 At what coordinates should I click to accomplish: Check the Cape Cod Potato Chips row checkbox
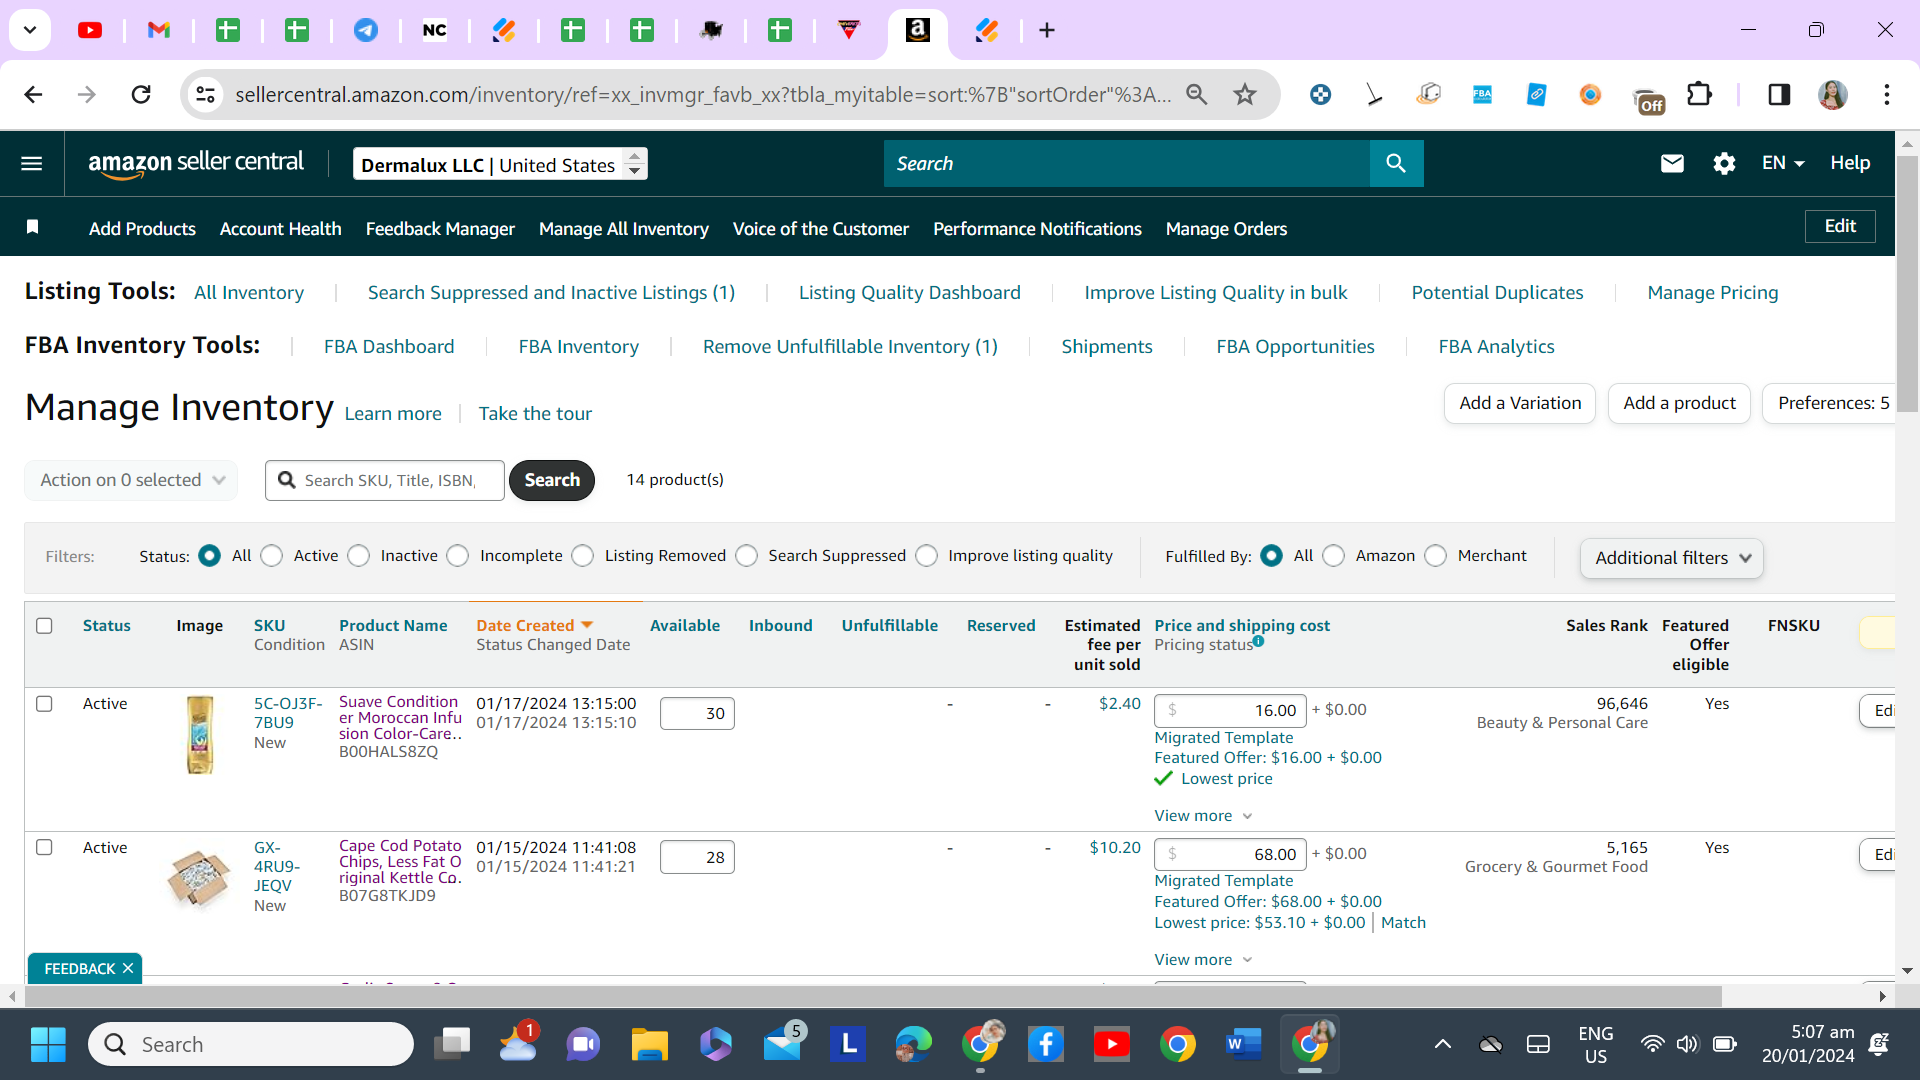[x=44, y=847]
